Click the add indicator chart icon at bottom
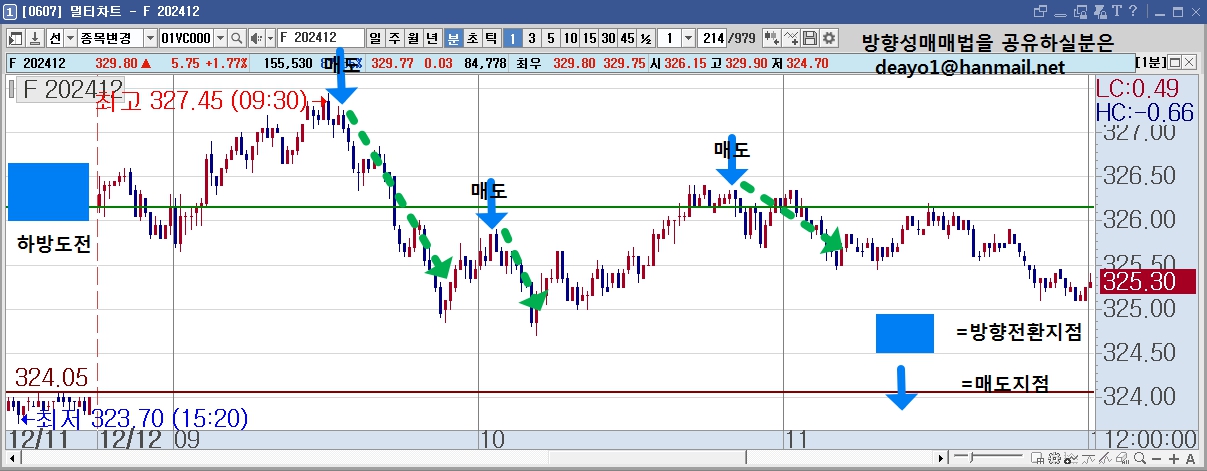 click(x=1071, y=459)
